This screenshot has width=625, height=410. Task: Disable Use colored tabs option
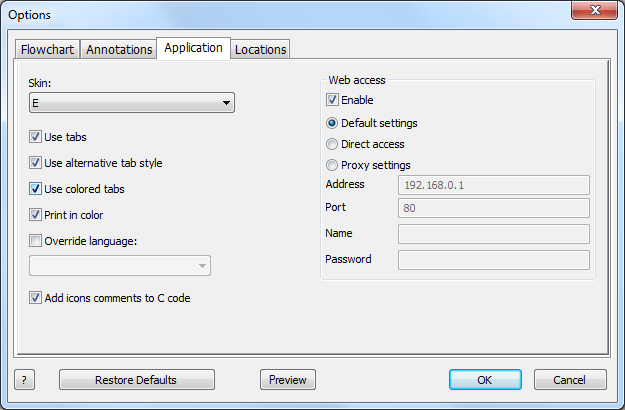[35, 188]
